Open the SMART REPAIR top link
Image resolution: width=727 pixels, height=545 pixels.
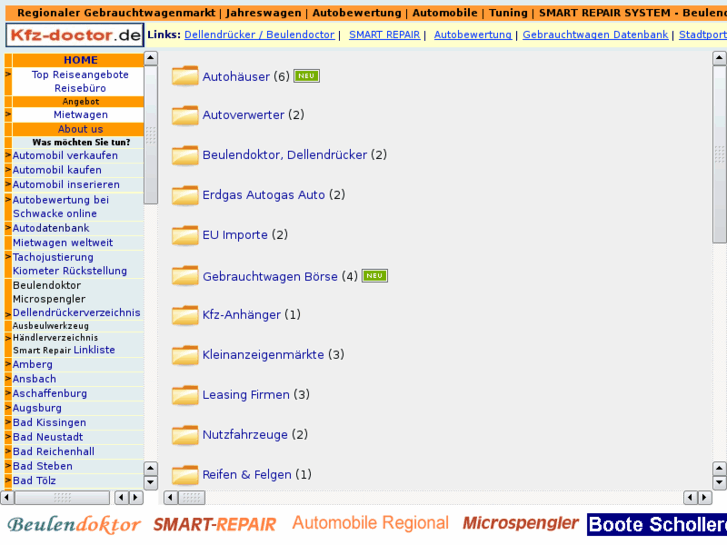384,35
